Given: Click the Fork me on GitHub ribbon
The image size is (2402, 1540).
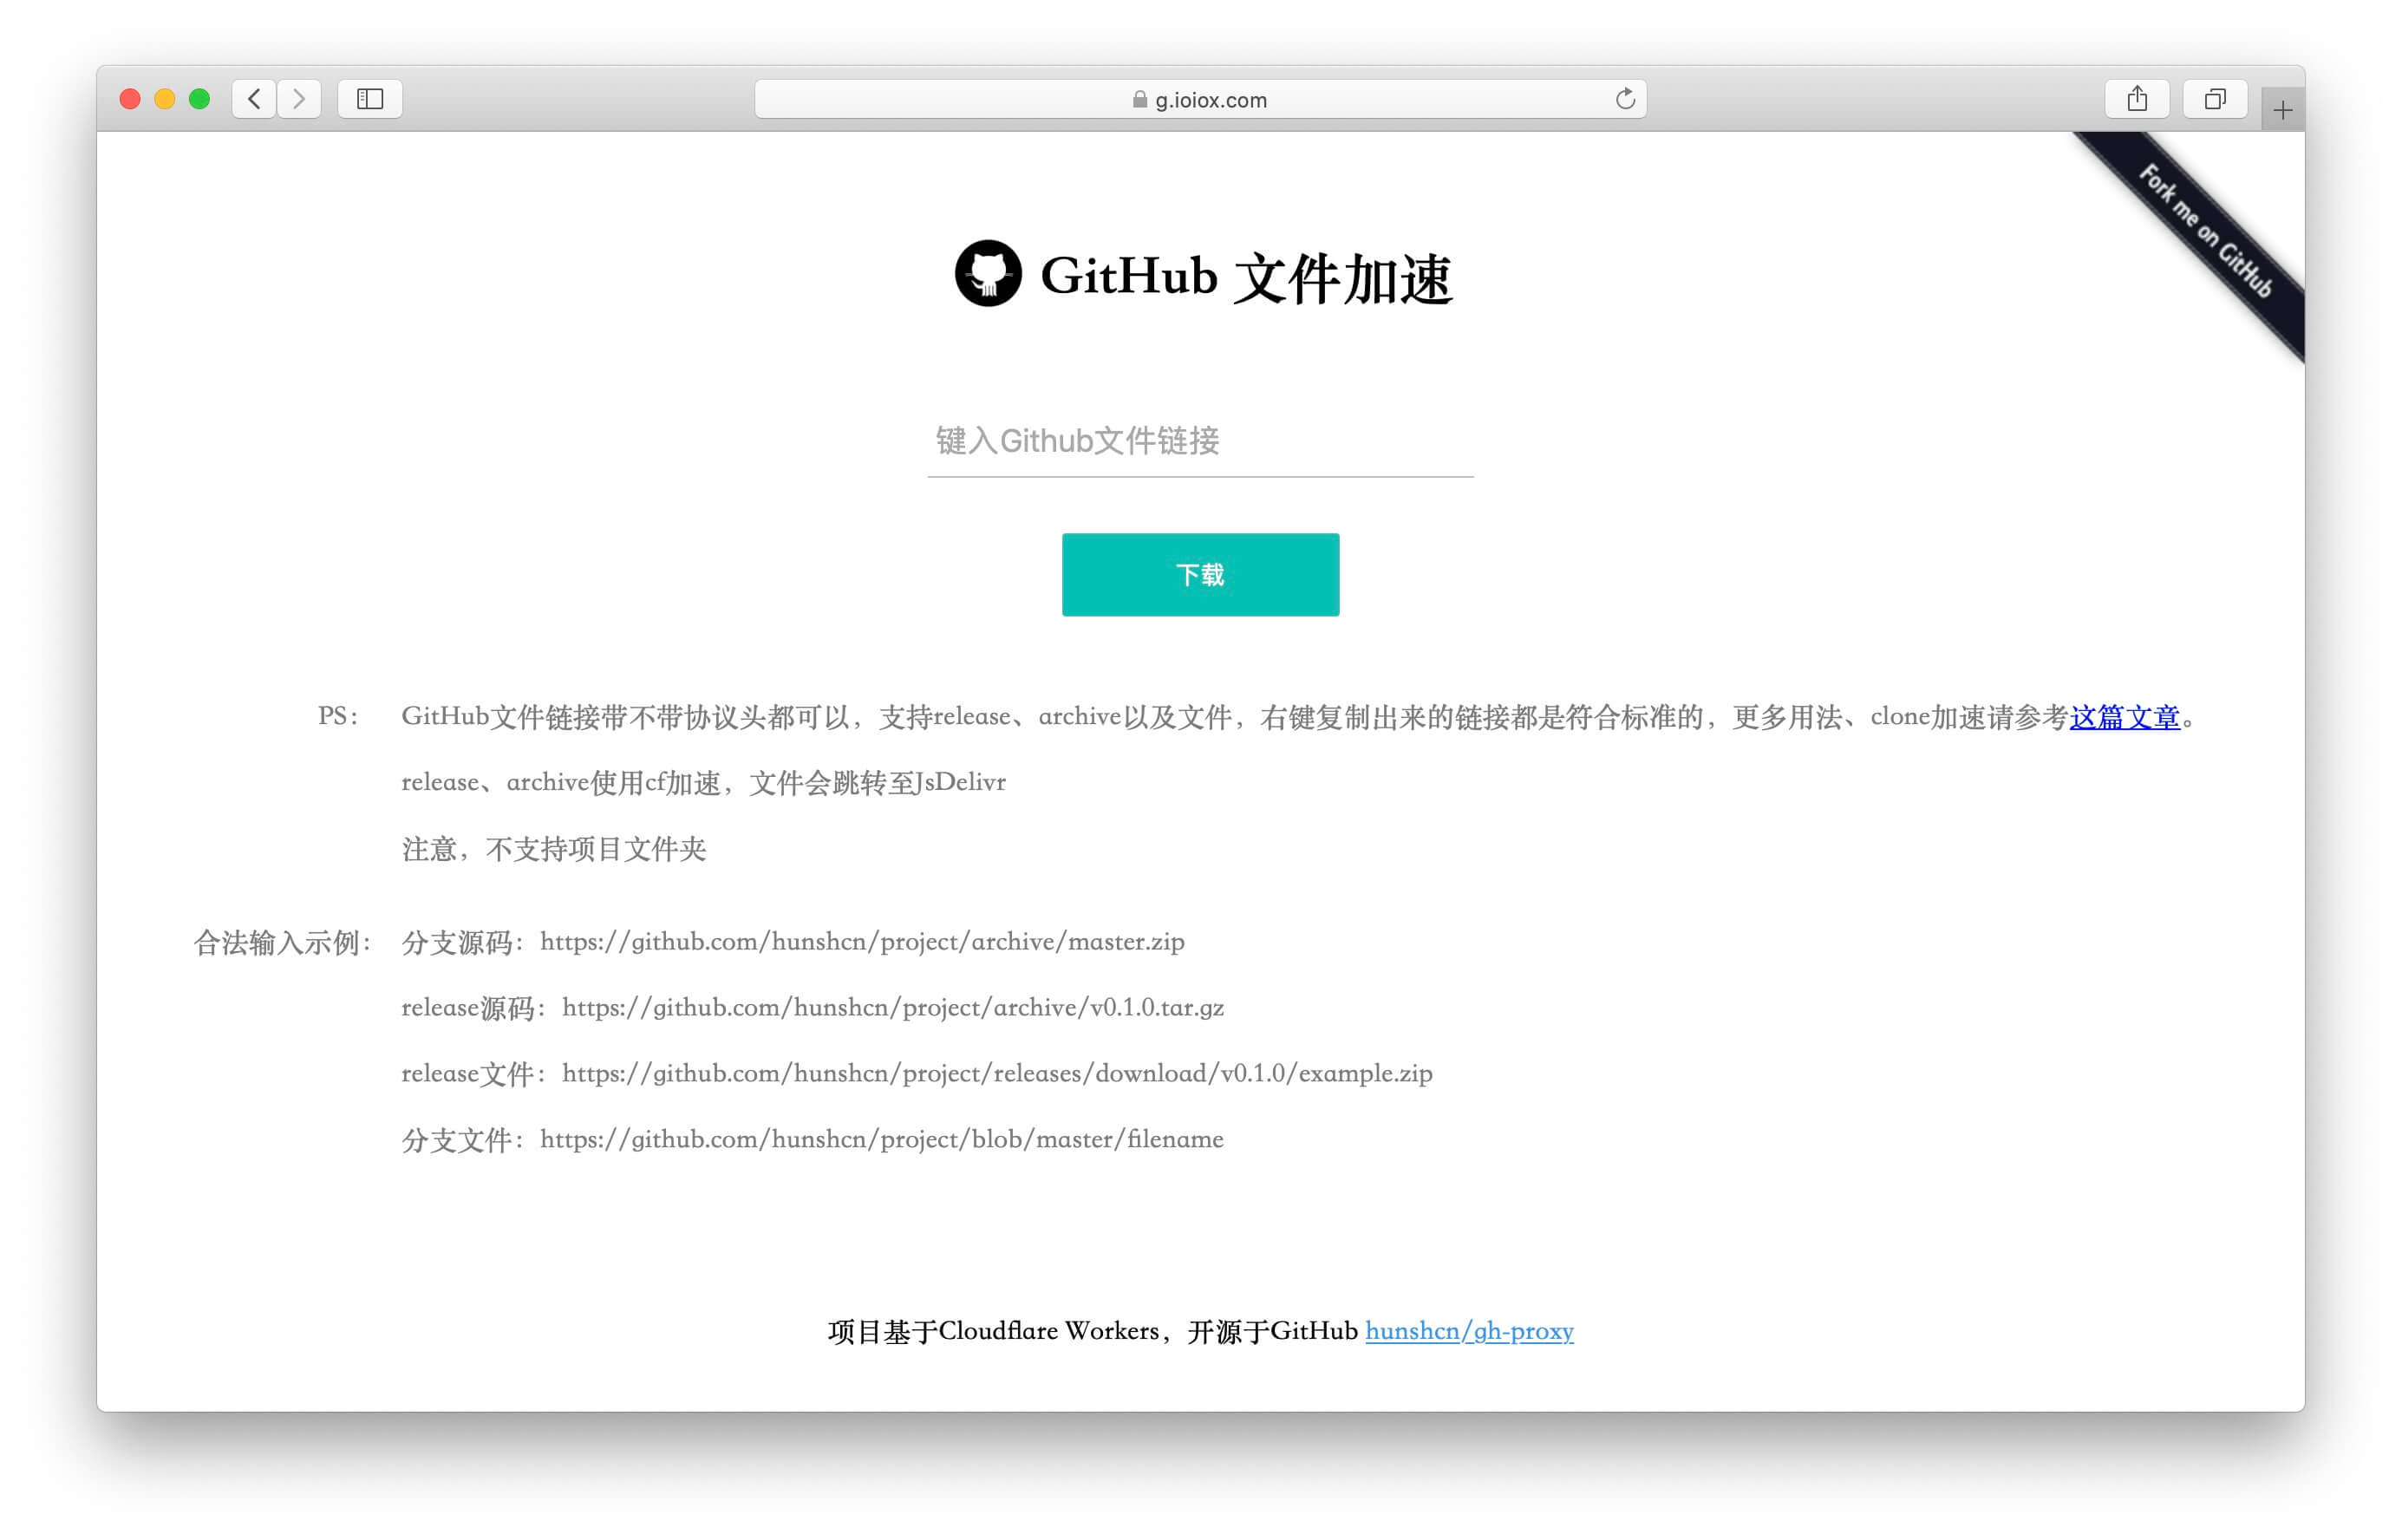Looking at the screenshot, I should [2207, 232].
